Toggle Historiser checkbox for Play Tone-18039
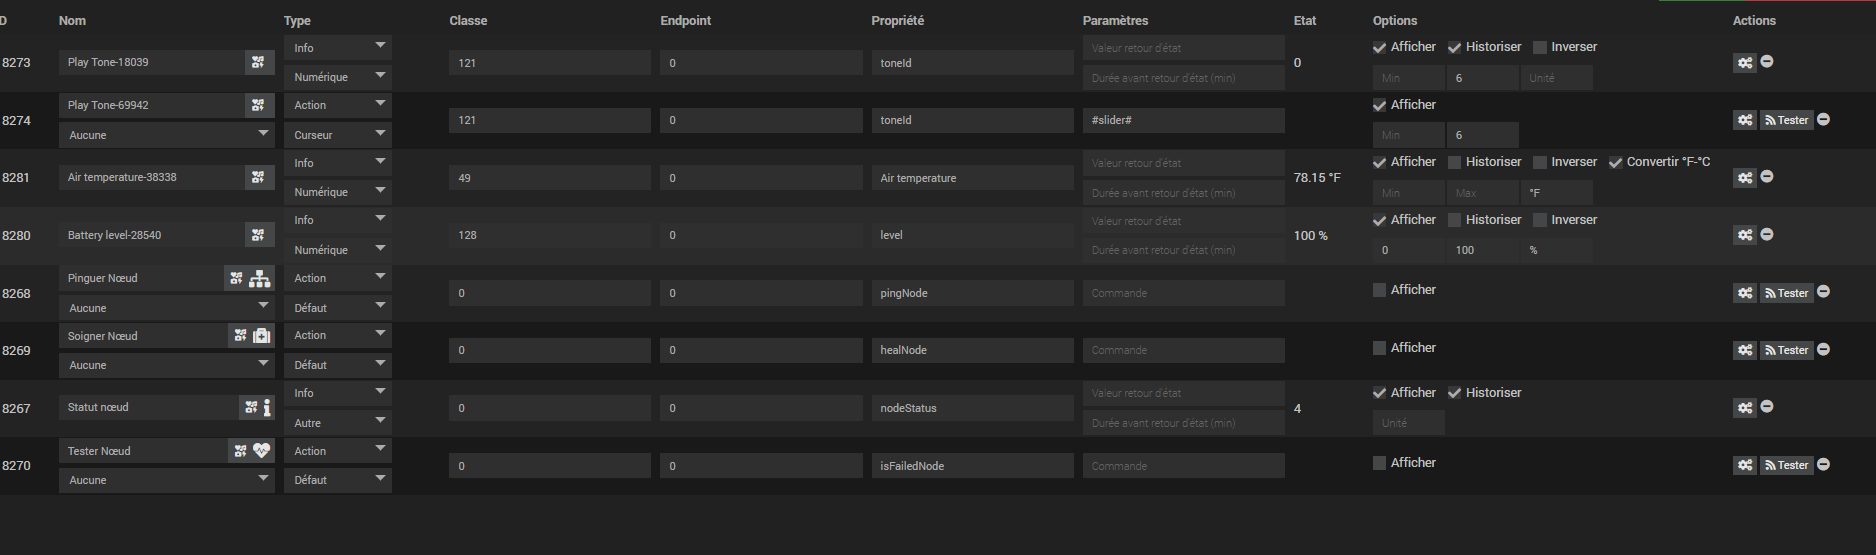The image size is (1876, 555). coord(1454,47)
